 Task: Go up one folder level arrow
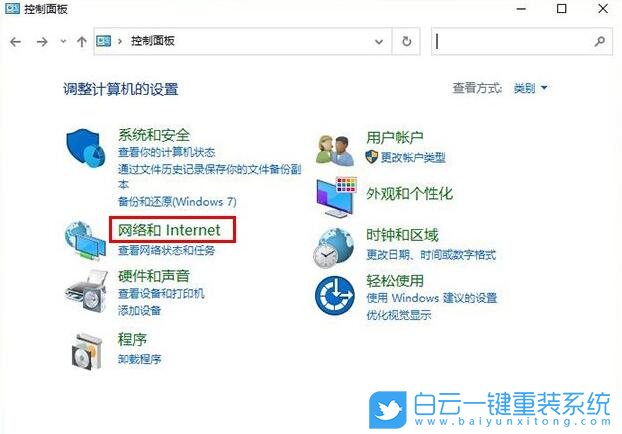point(81,42)
